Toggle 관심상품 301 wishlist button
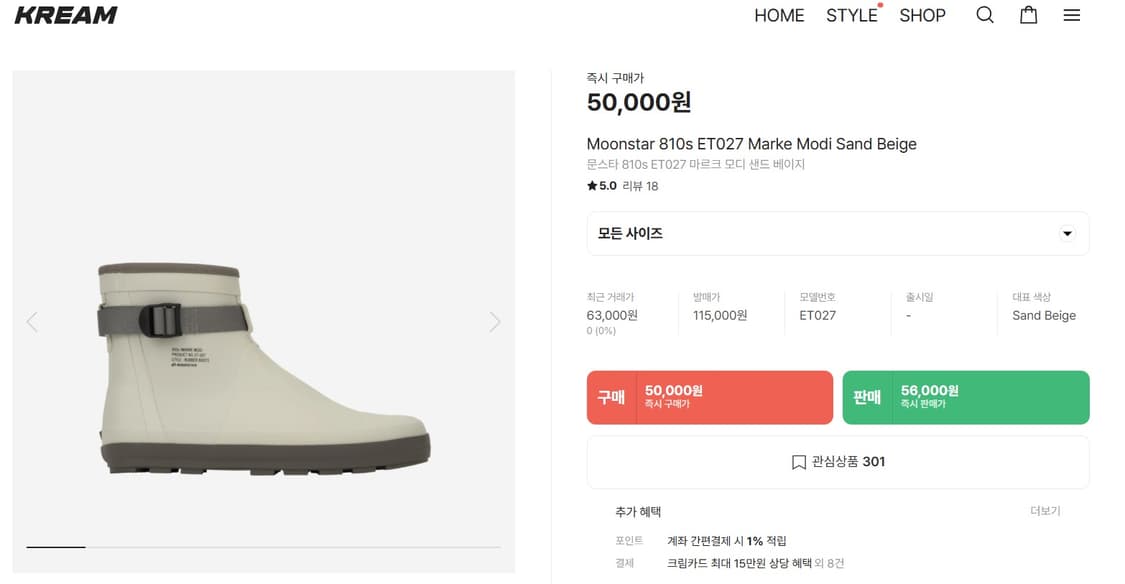1125x584 pixels. pyautogui.click(x=837, y=462)
